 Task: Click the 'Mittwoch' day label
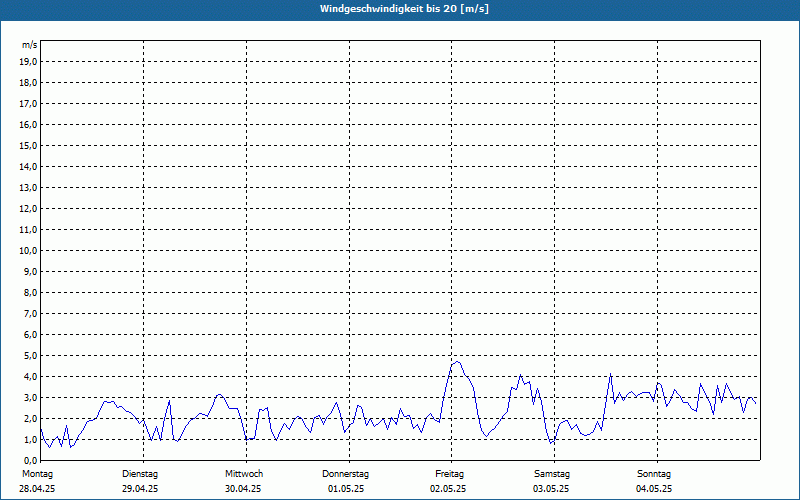tap(244, 474)
